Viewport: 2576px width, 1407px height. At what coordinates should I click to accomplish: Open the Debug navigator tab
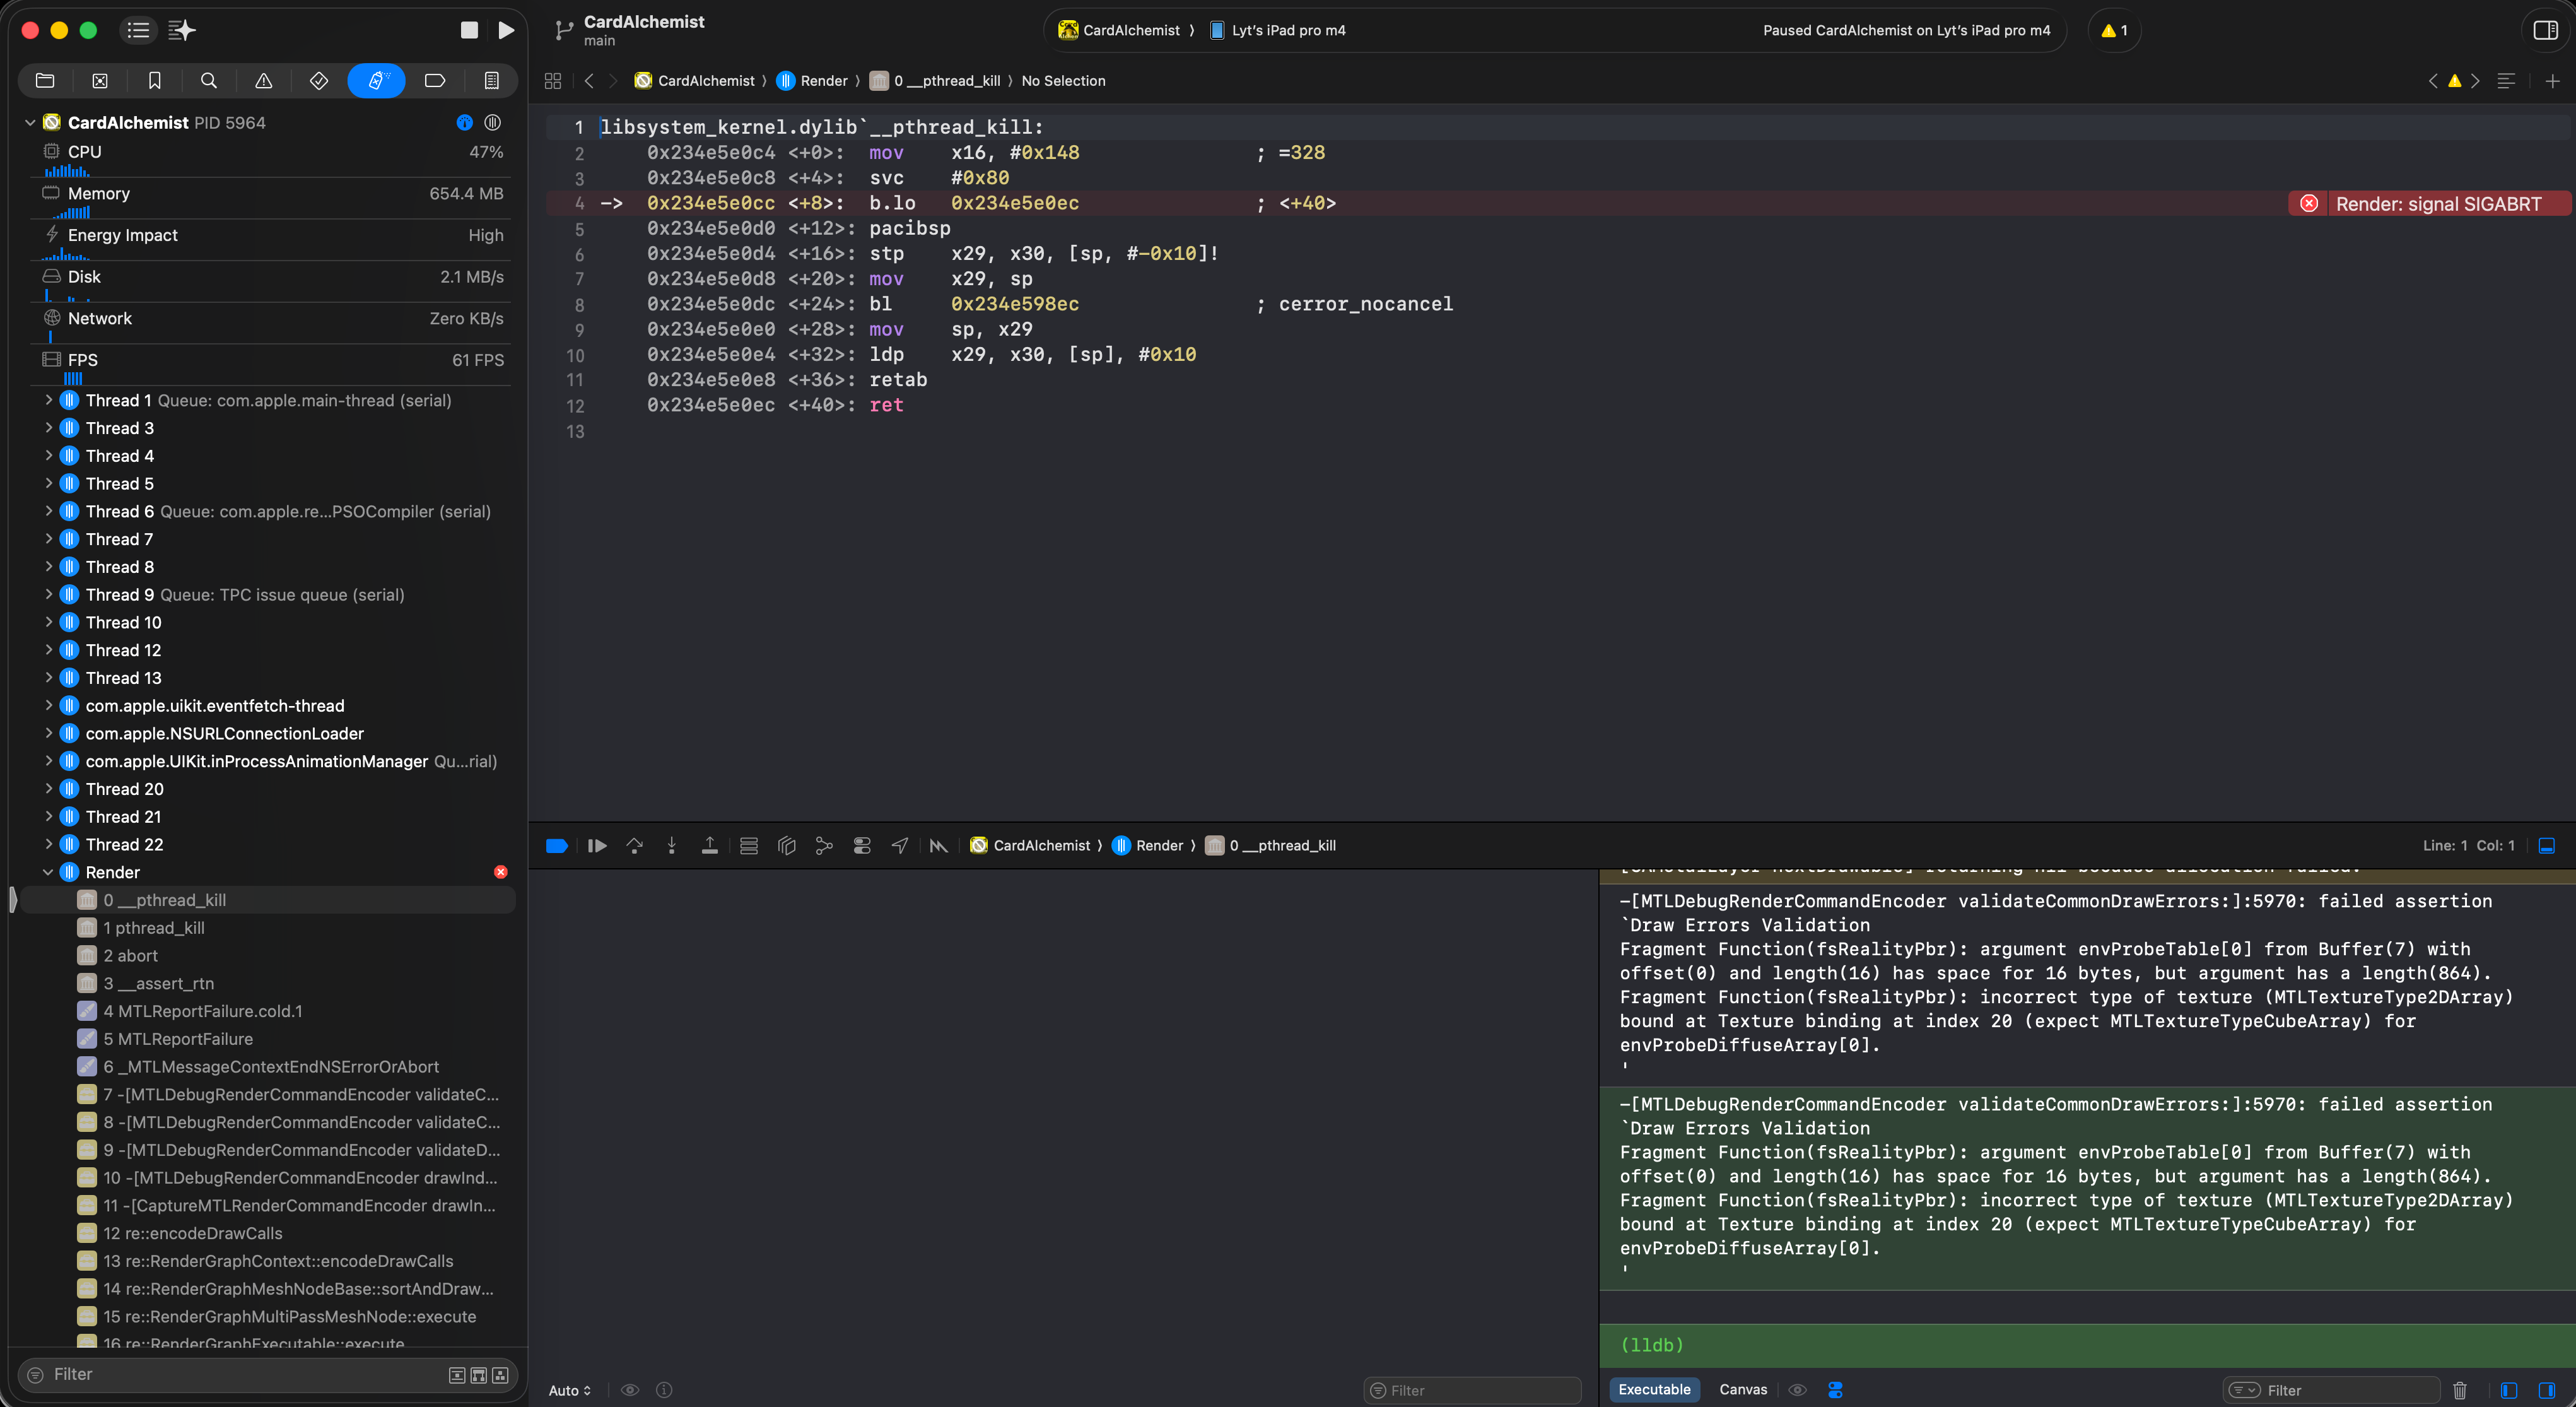click(x=376, y=81)
